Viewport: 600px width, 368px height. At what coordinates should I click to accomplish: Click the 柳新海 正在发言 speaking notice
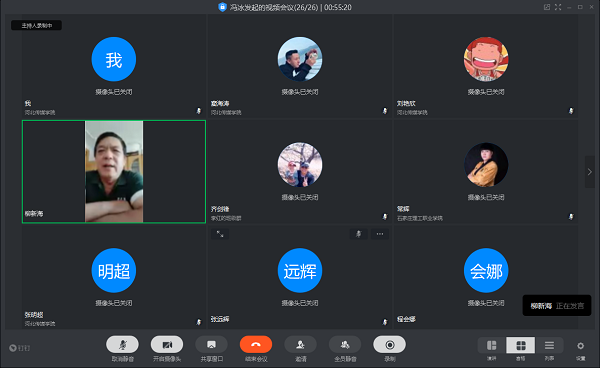coord(557,306)
